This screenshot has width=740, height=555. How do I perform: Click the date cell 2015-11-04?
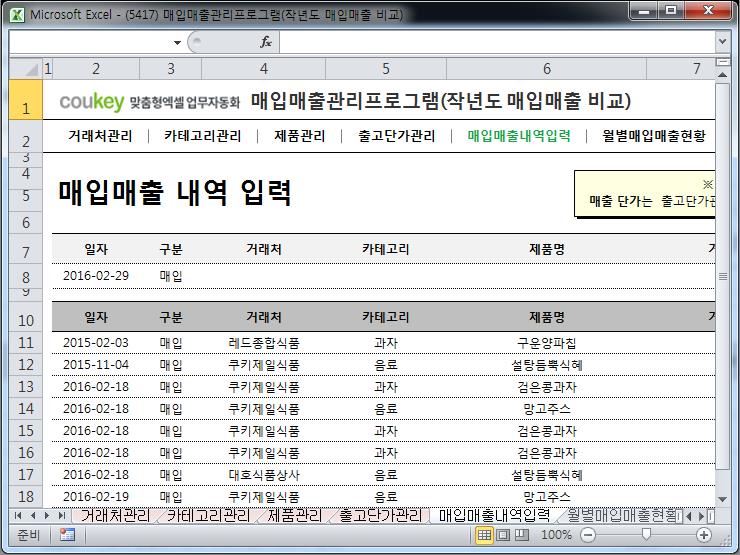coord(96,365)
